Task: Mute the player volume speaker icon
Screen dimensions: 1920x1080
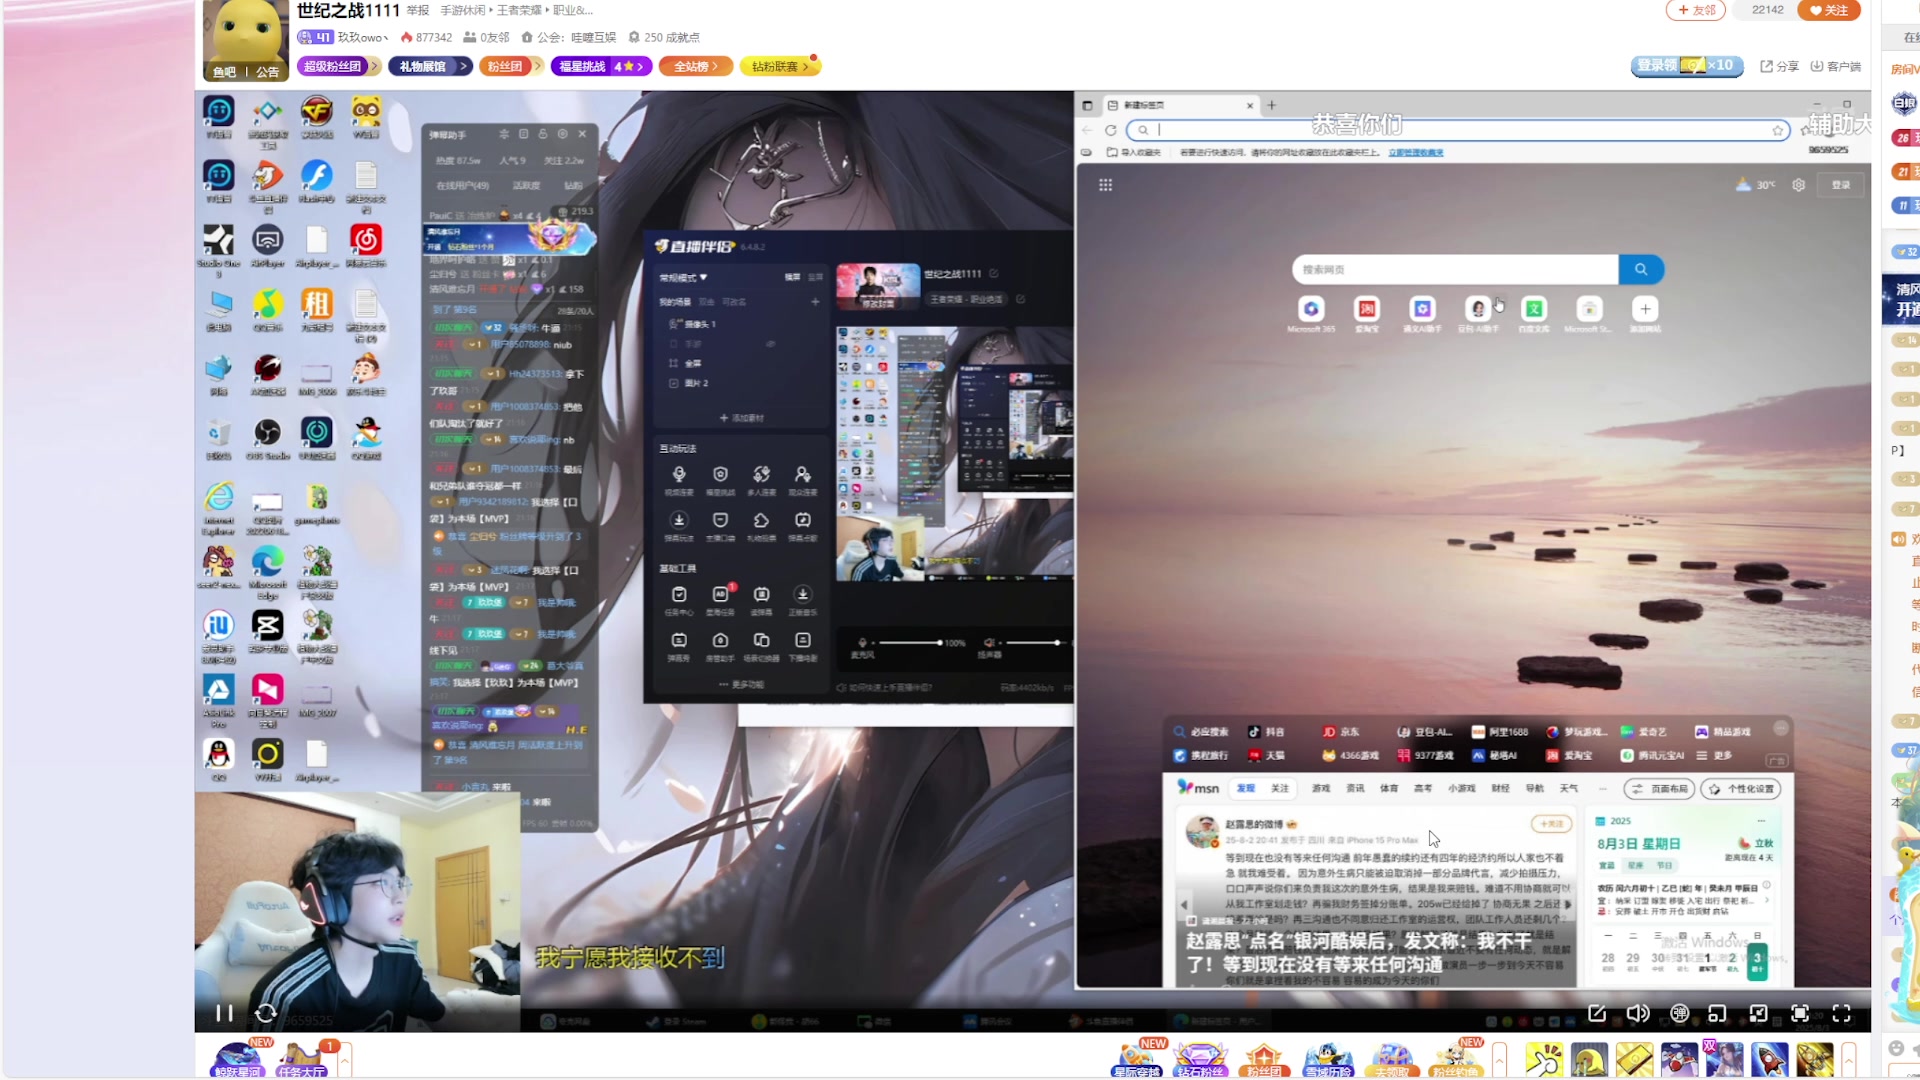Action: (x=1638, y=1013)
